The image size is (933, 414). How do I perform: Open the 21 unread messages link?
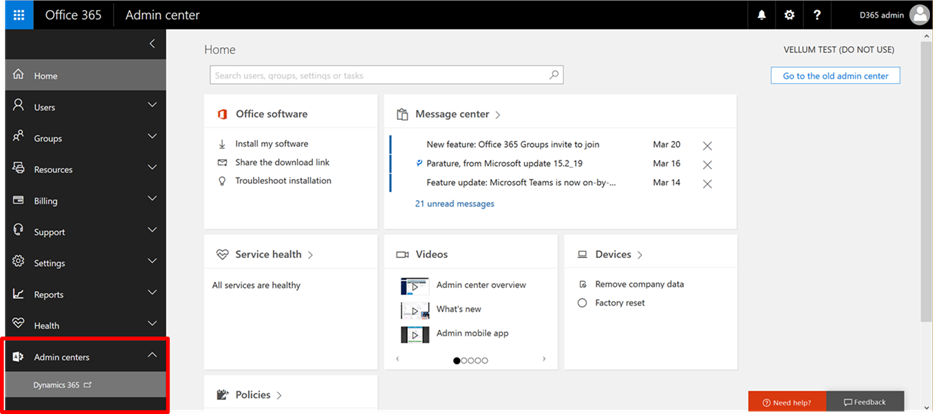click(455, 203)
